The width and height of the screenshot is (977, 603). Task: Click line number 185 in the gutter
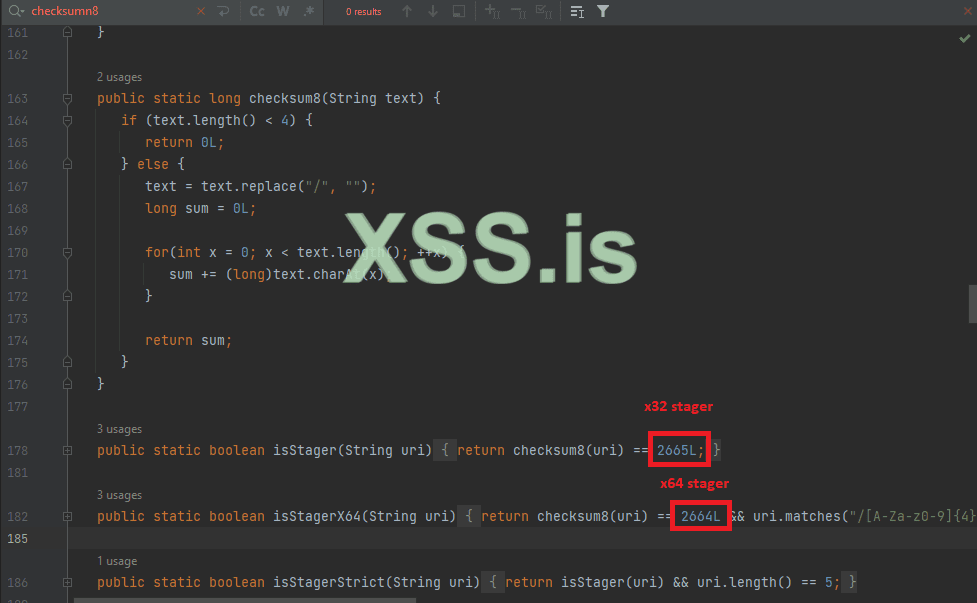(x=17, y=538)
